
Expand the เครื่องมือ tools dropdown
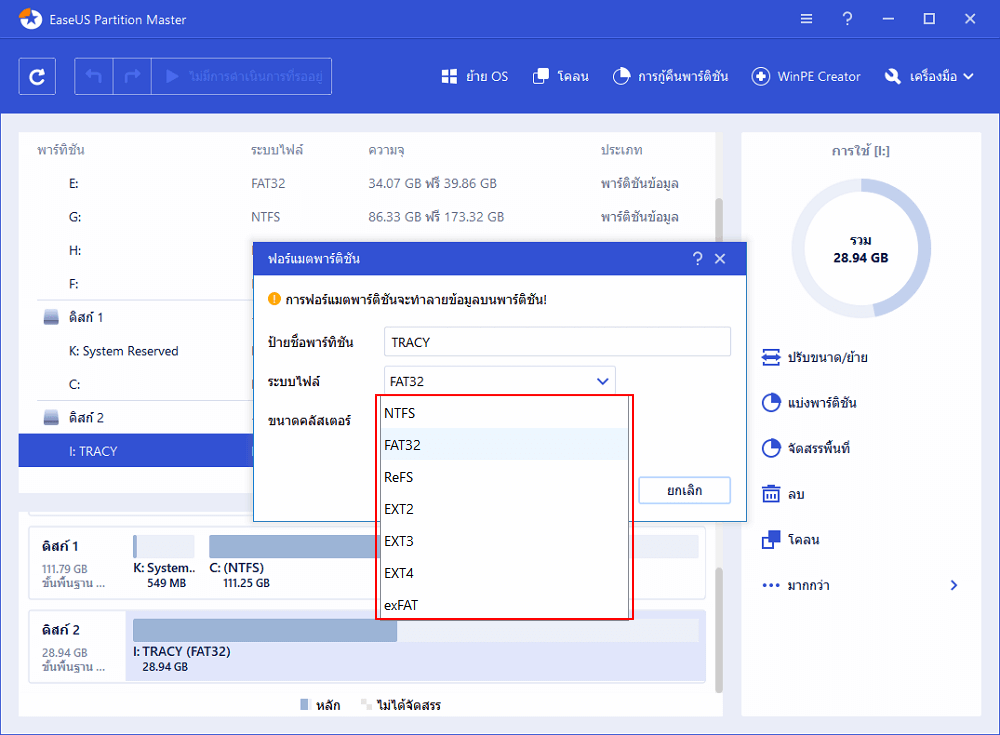(x=929, y=77)
